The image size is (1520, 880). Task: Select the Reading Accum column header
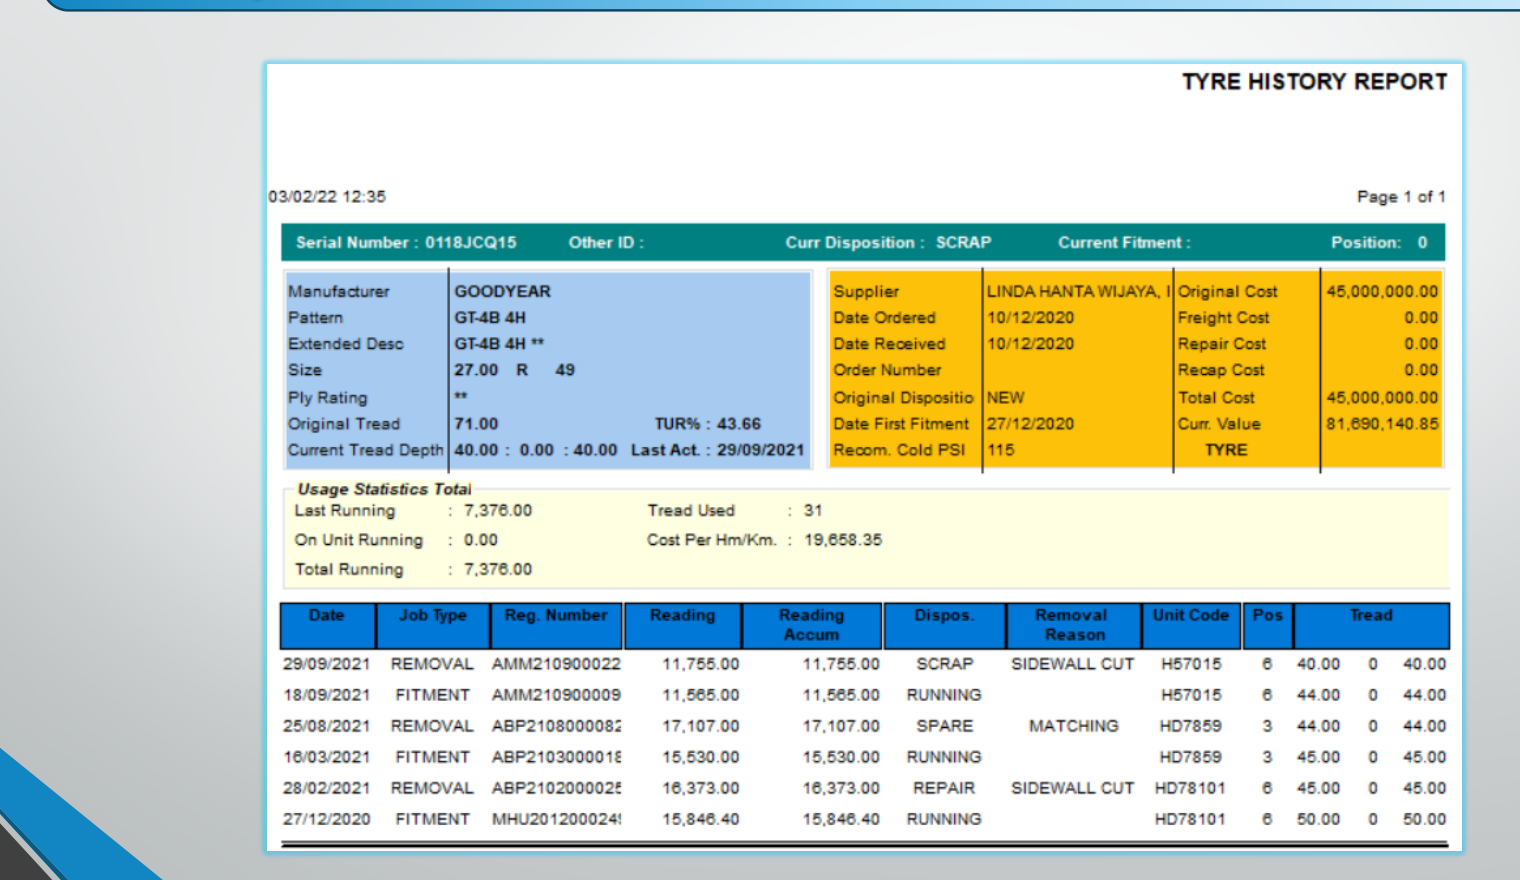[812, 625]
